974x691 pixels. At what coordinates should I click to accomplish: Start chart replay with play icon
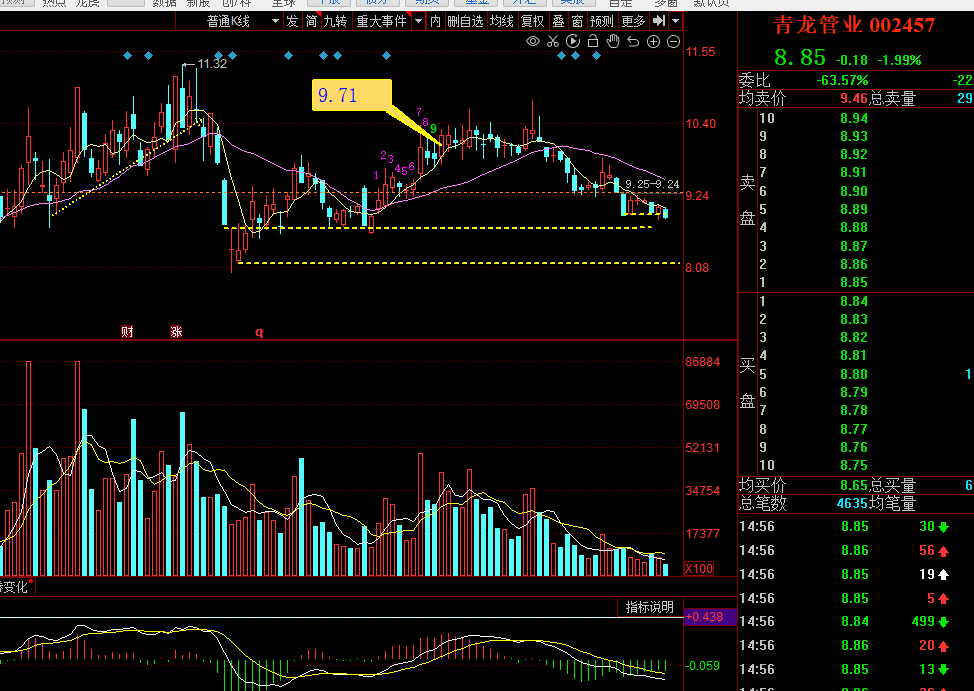(573, 42)
